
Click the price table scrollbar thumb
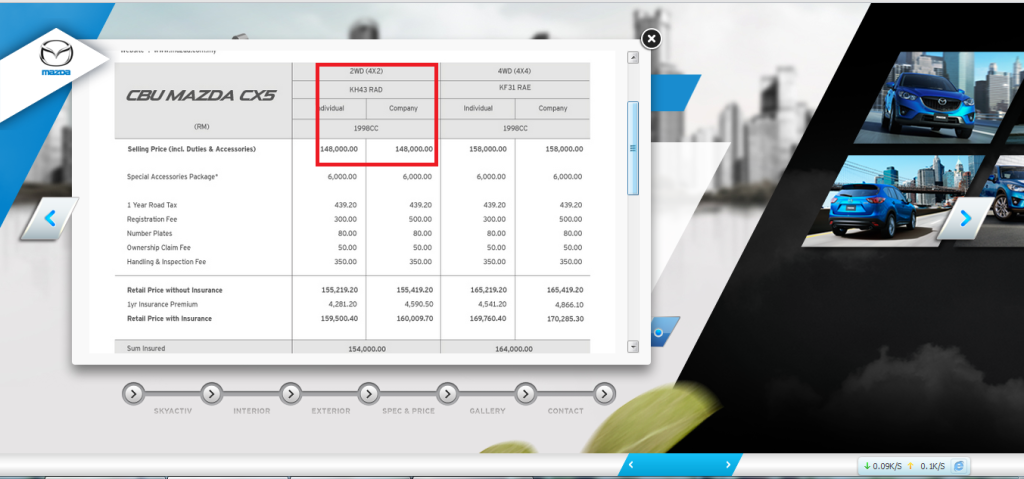[632, 147]
